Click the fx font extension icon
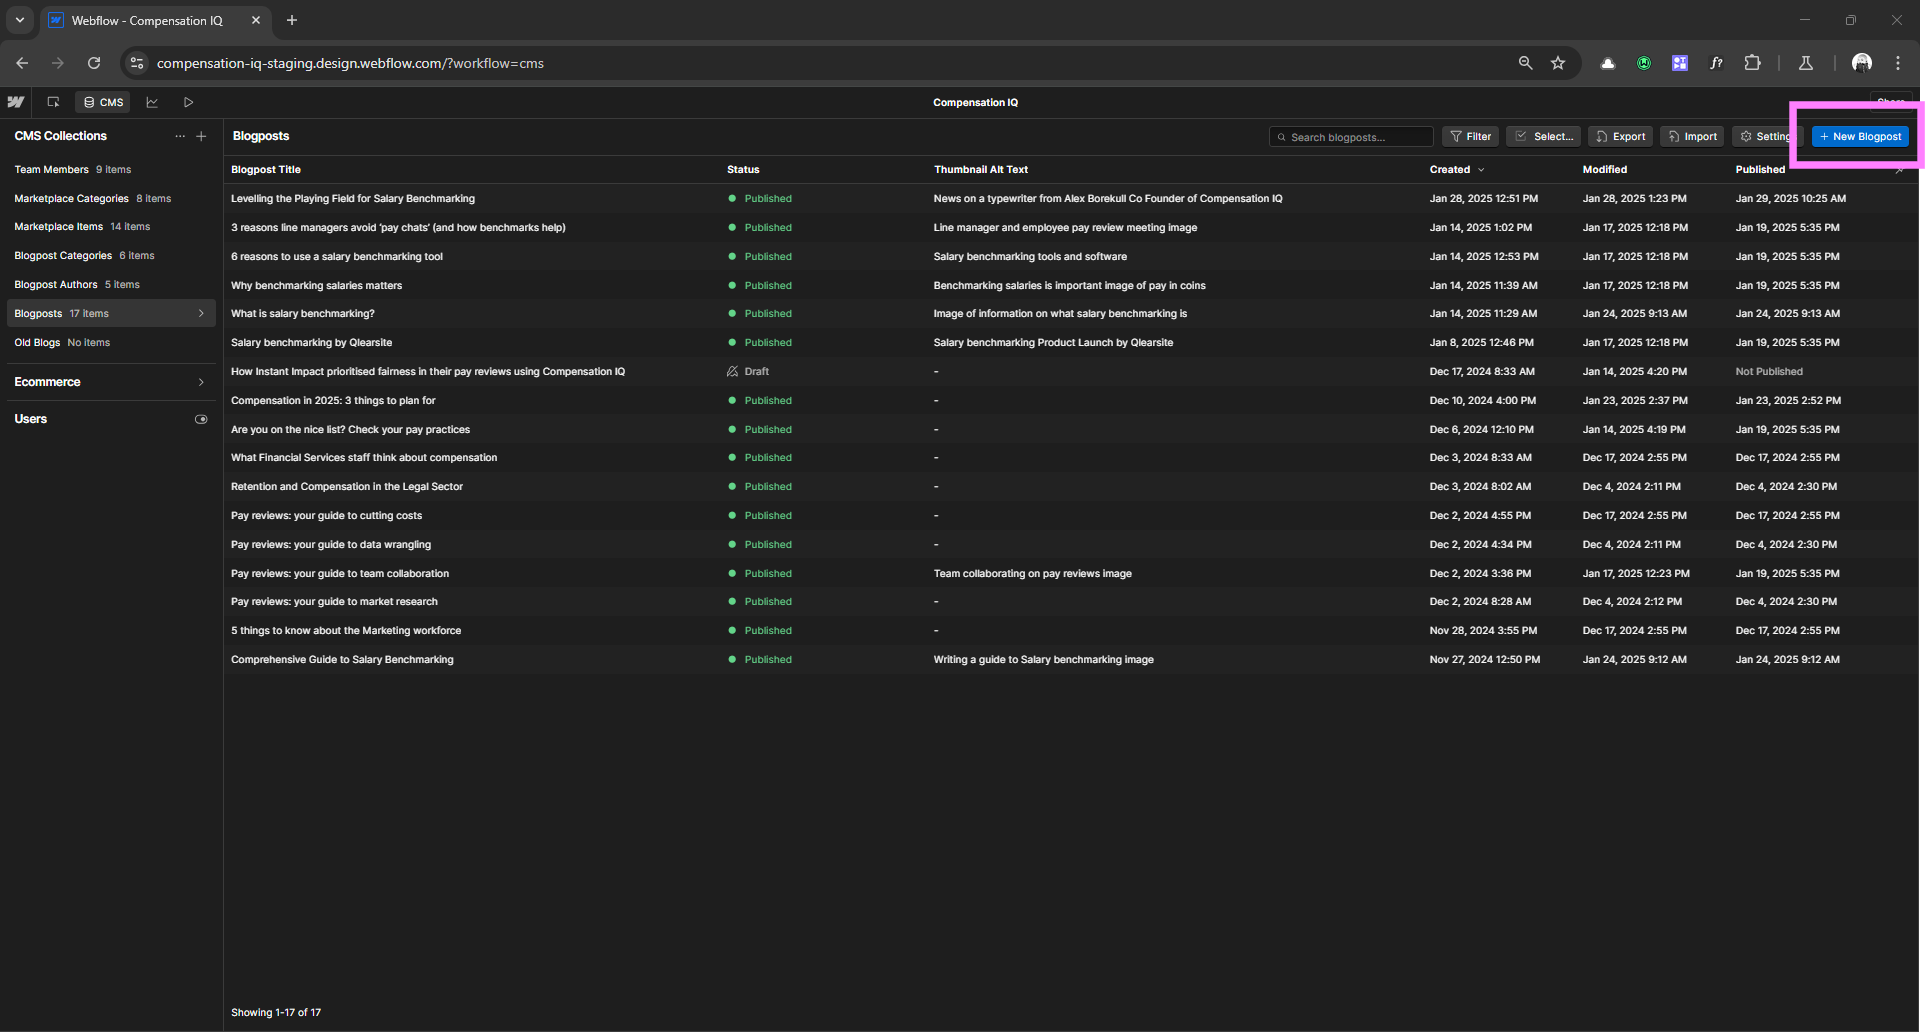The image size is (1925, 1032). click(x=1716, y=63)
